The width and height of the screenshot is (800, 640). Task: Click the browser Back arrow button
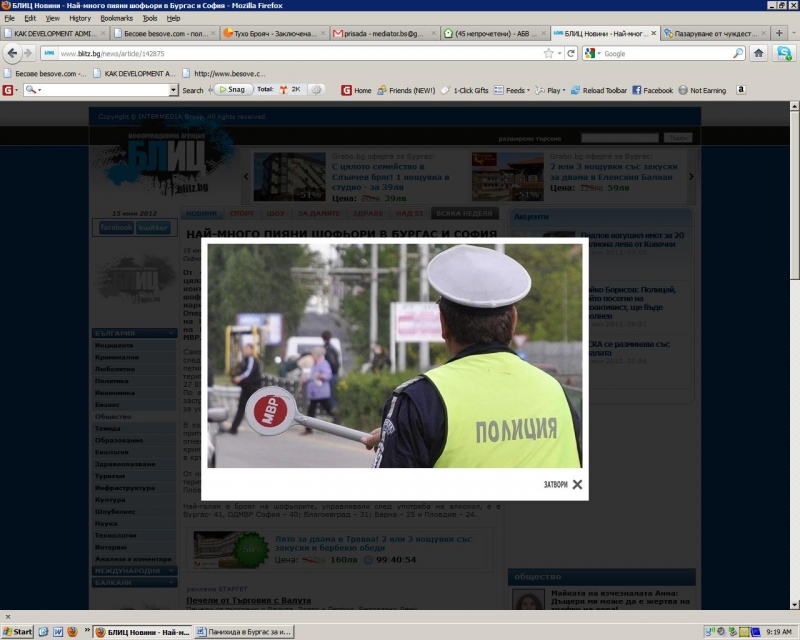coord(12,53)
